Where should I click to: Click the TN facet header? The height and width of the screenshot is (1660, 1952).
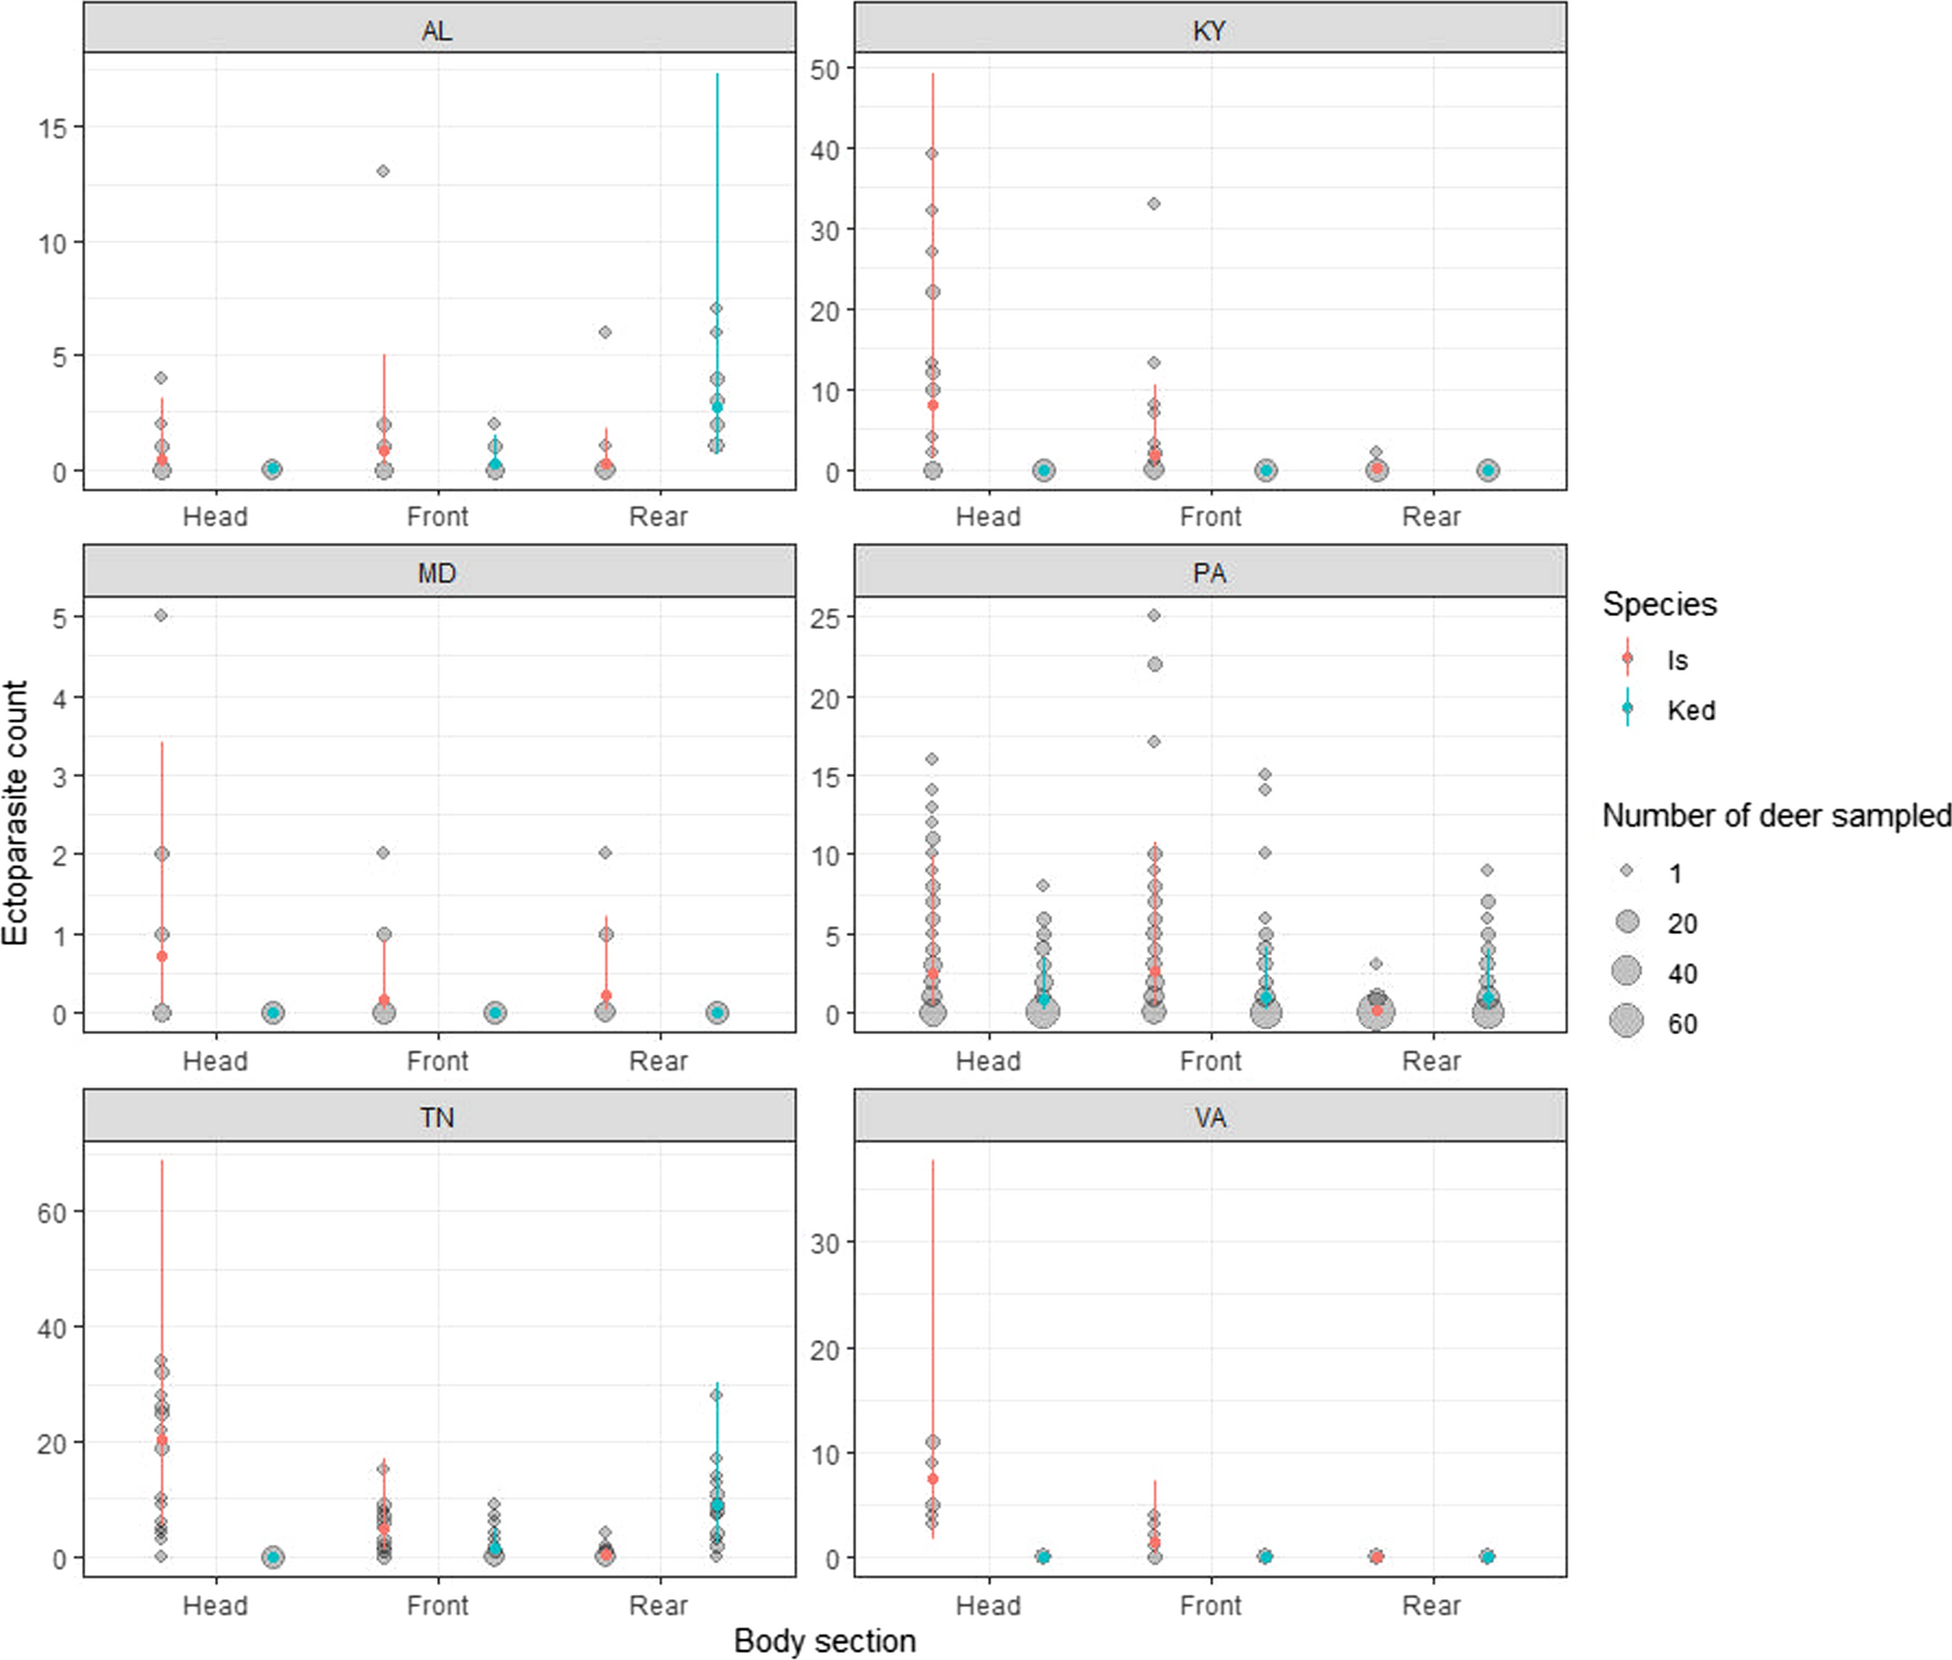pyautogui.click(x=439, y=1116)
